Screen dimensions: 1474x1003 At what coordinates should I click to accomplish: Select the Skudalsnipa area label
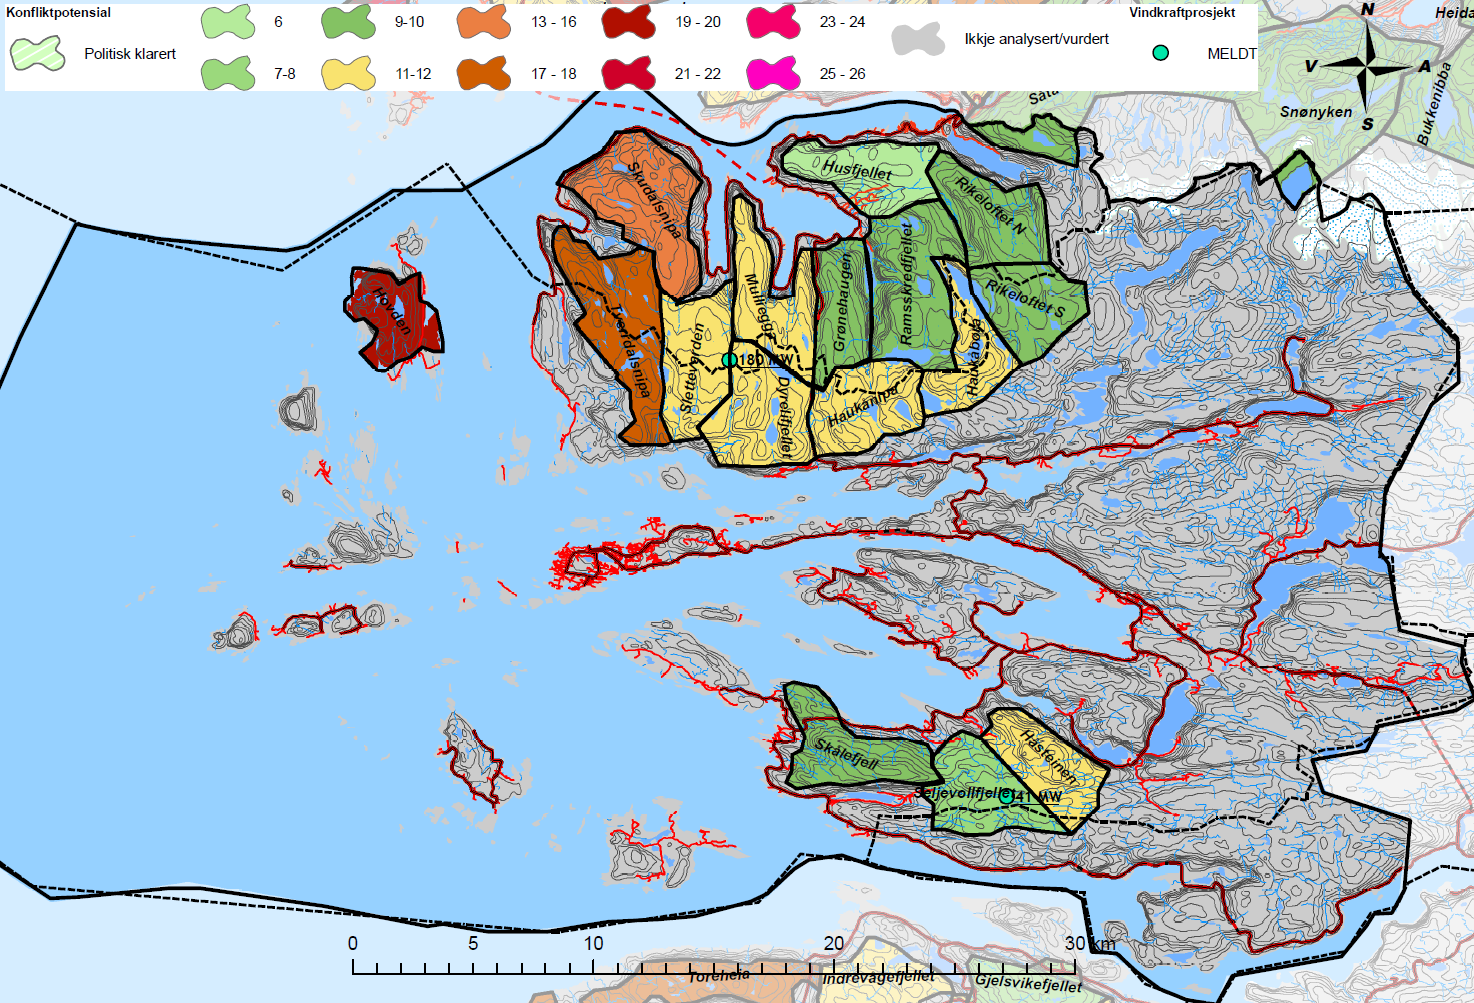tap(655, 200)
